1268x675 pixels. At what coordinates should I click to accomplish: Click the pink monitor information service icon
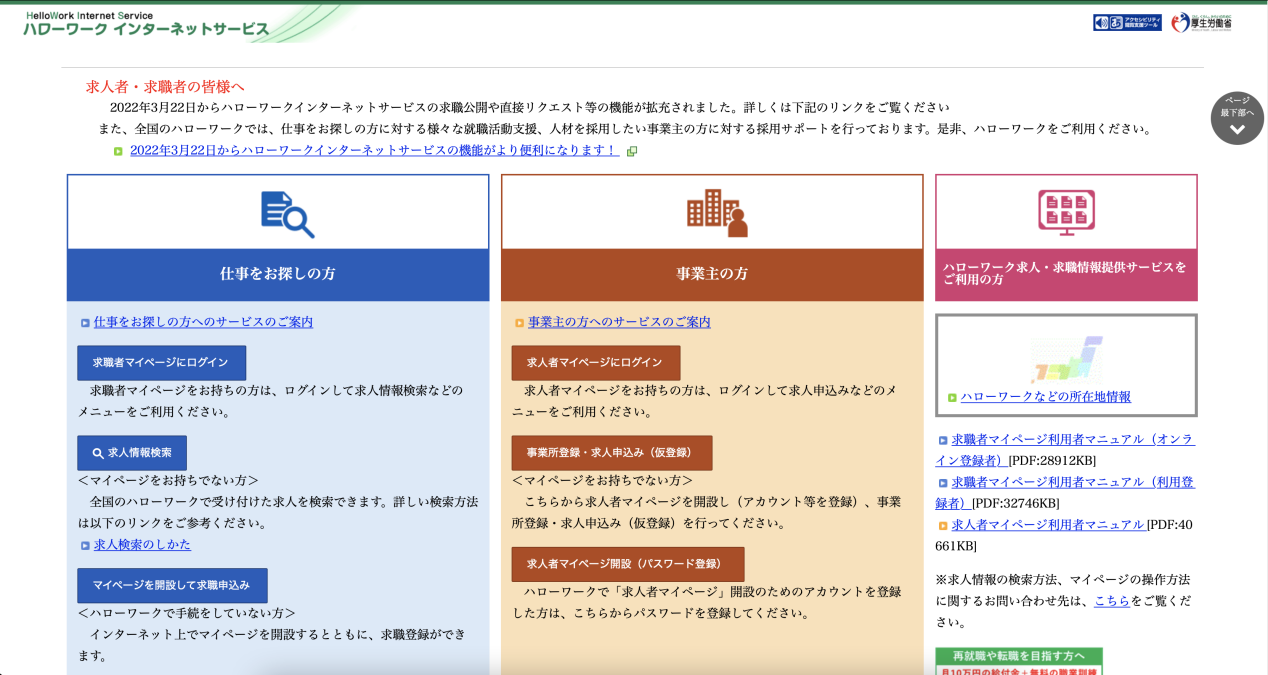(1066, 212)
